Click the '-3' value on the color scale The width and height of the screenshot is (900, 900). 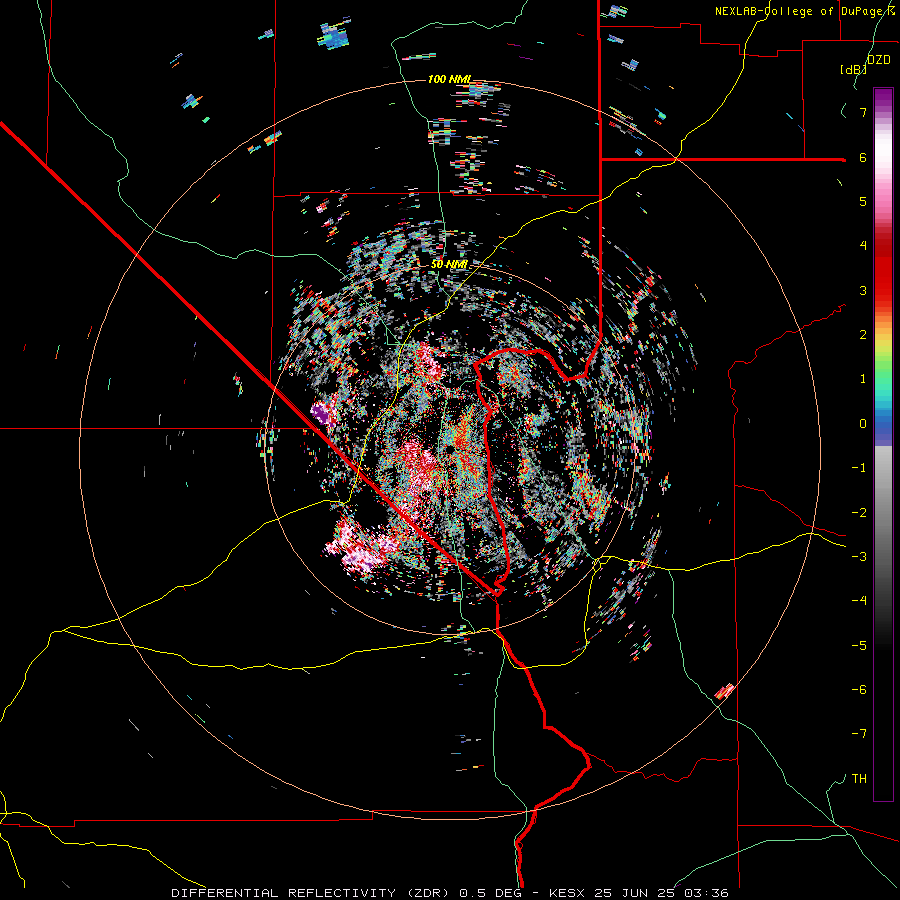tap(859, 557)
